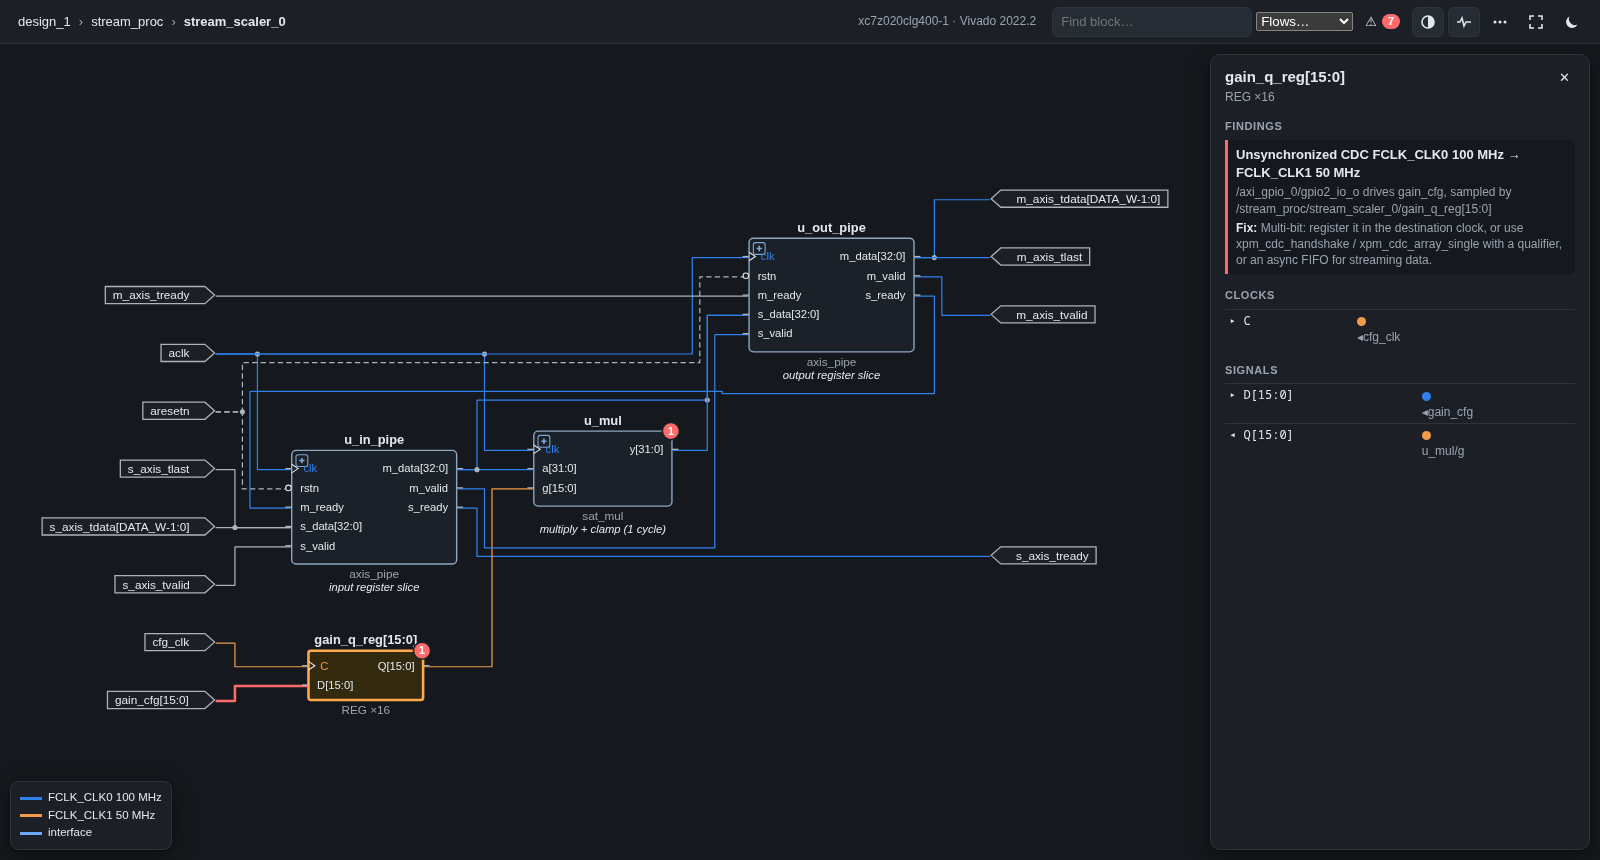Switch theme with the moon icon

pyautogui.click(x=1572, y=22)
